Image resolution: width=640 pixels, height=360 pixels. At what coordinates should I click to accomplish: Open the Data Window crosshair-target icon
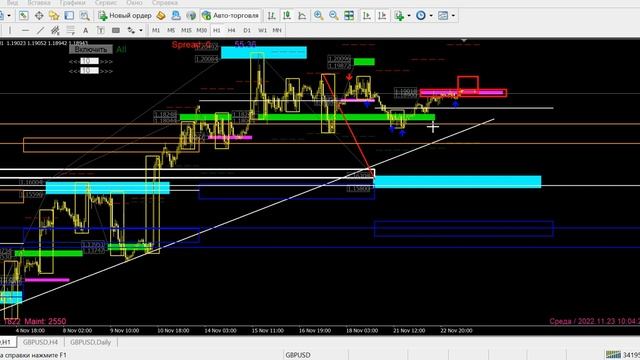39,16
